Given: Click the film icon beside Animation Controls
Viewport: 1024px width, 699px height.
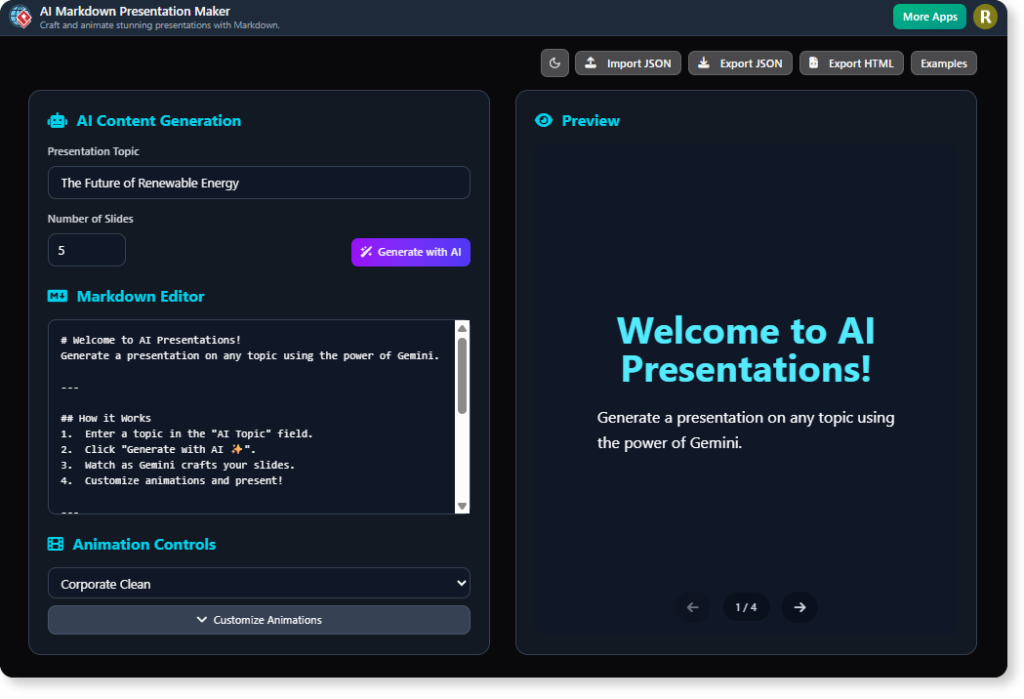Looking at the screenshot, I should click(57, 544).
